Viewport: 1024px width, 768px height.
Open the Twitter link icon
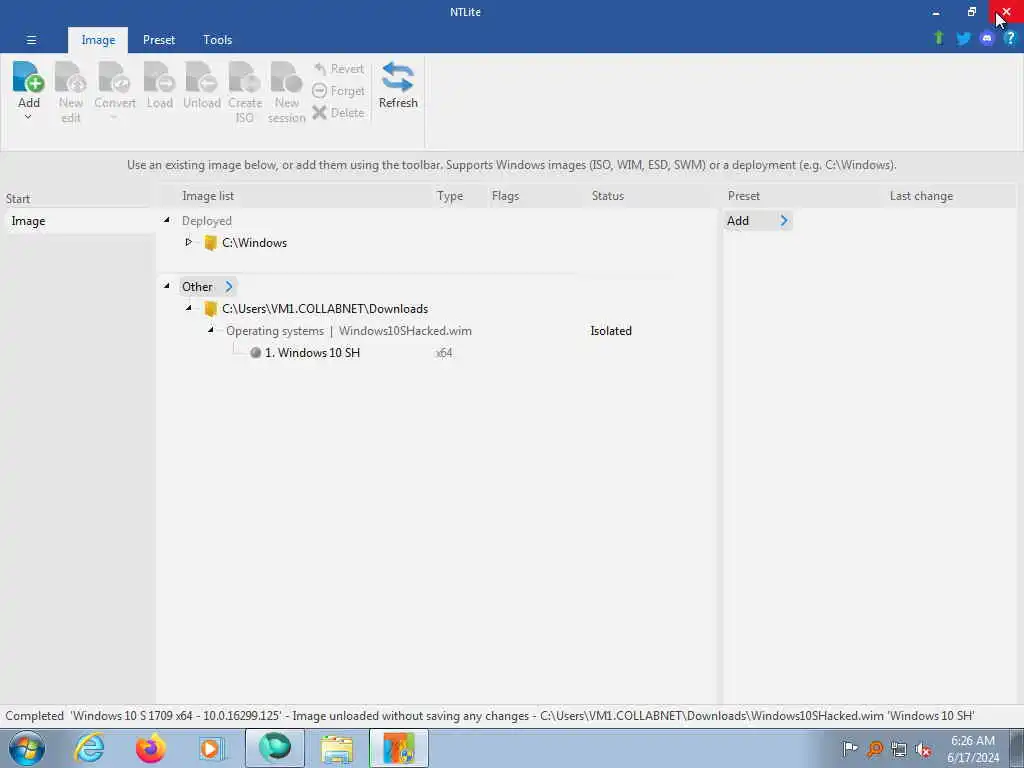963,39
